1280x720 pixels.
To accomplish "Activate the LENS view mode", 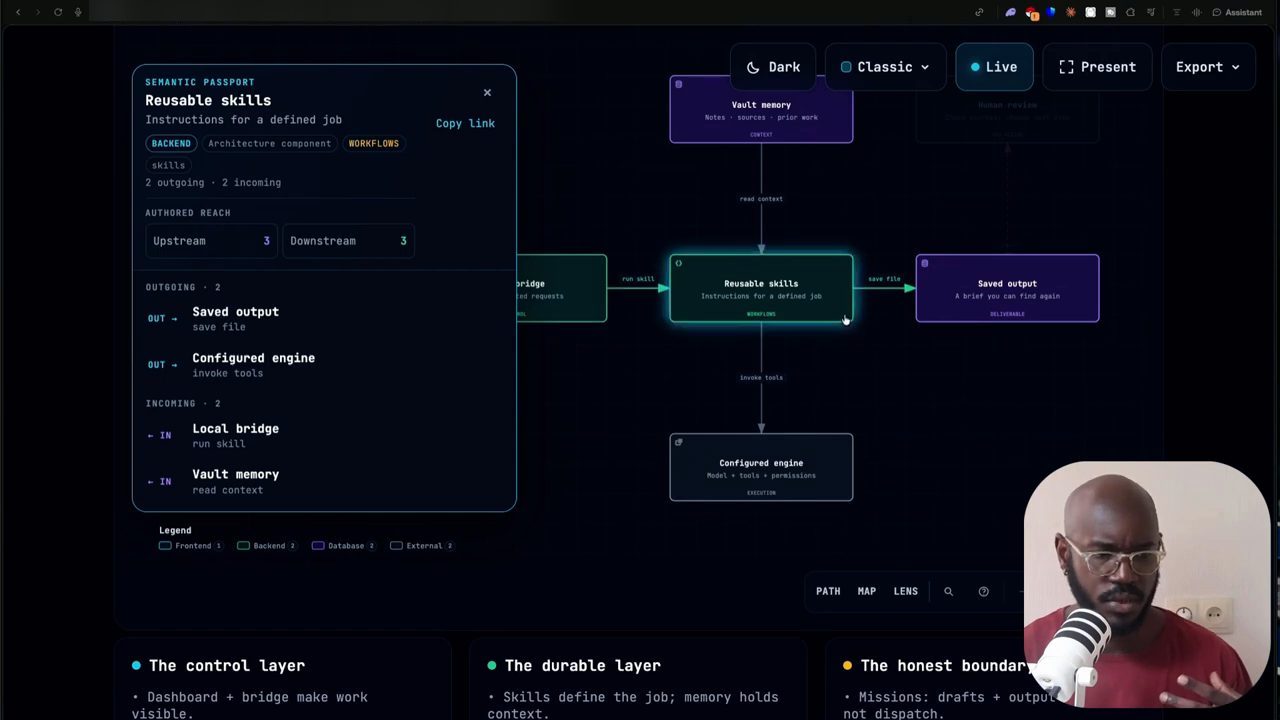I will pos(906,591).
